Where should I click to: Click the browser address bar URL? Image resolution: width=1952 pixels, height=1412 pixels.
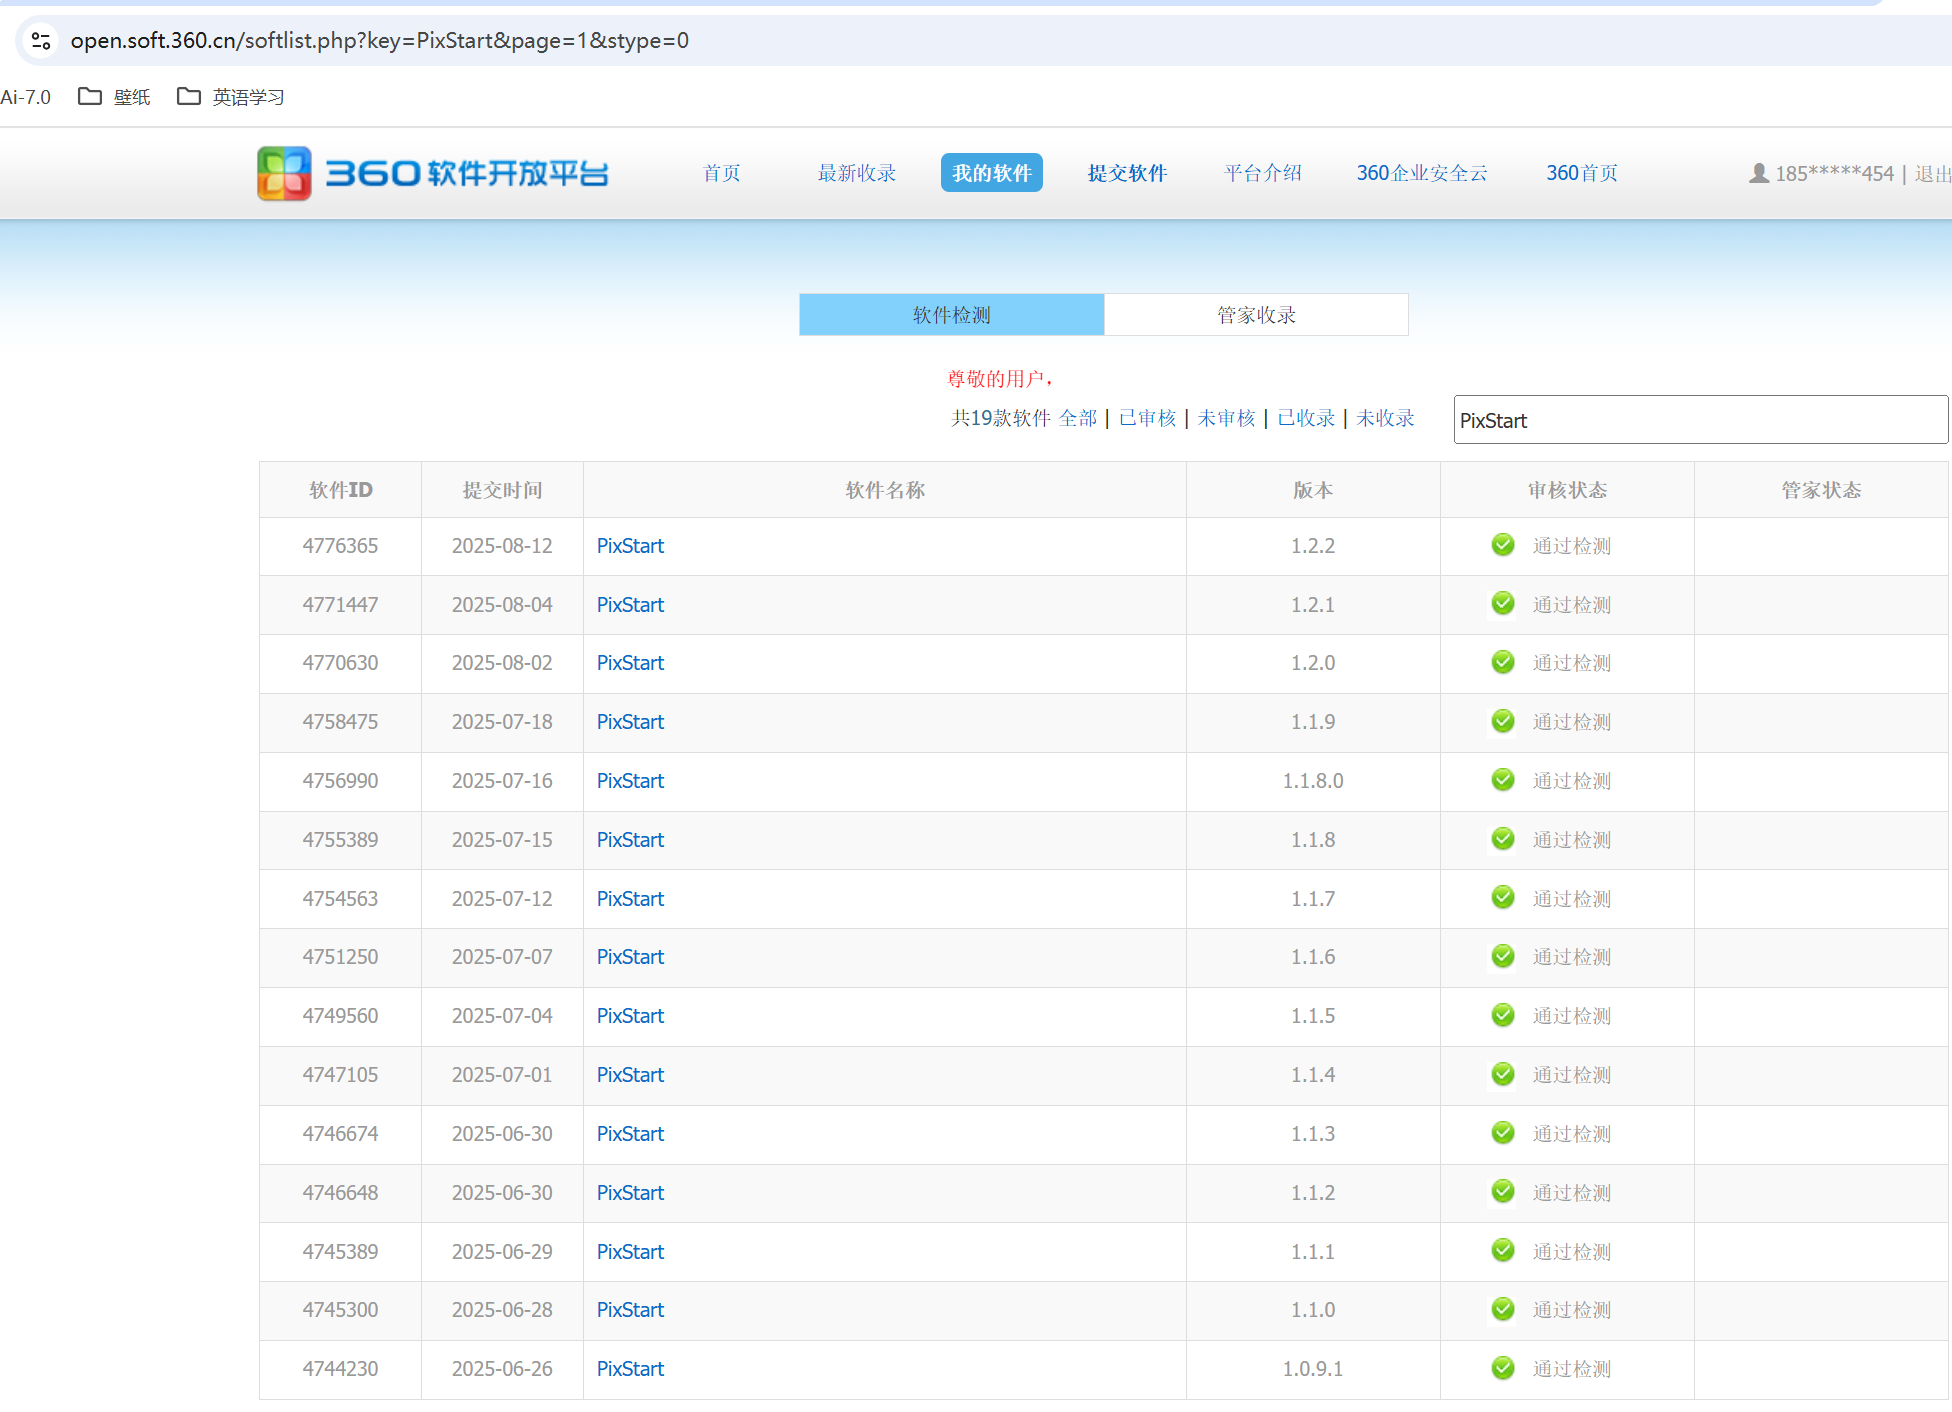[380, 41]
